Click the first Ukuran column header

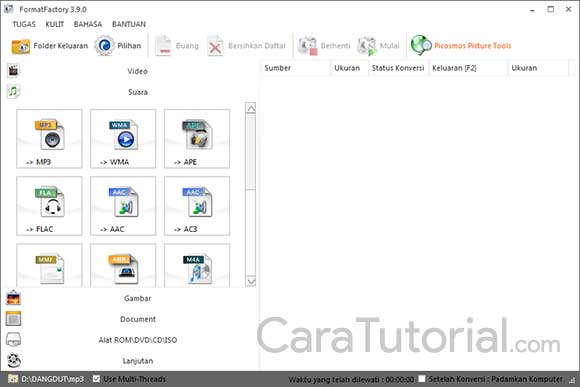click(349, 68)
